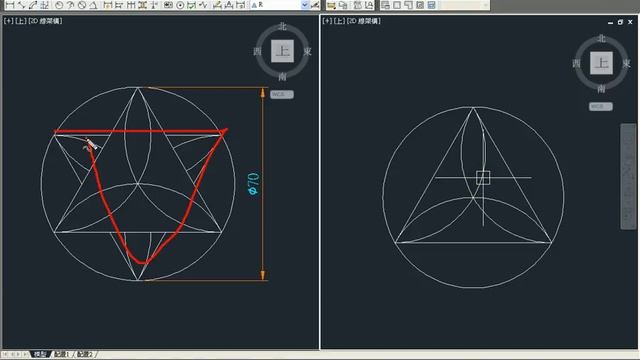The image size is (640, 360).
Task: Select the Arc Length dimension tool
Action: (x=33, y=5)
